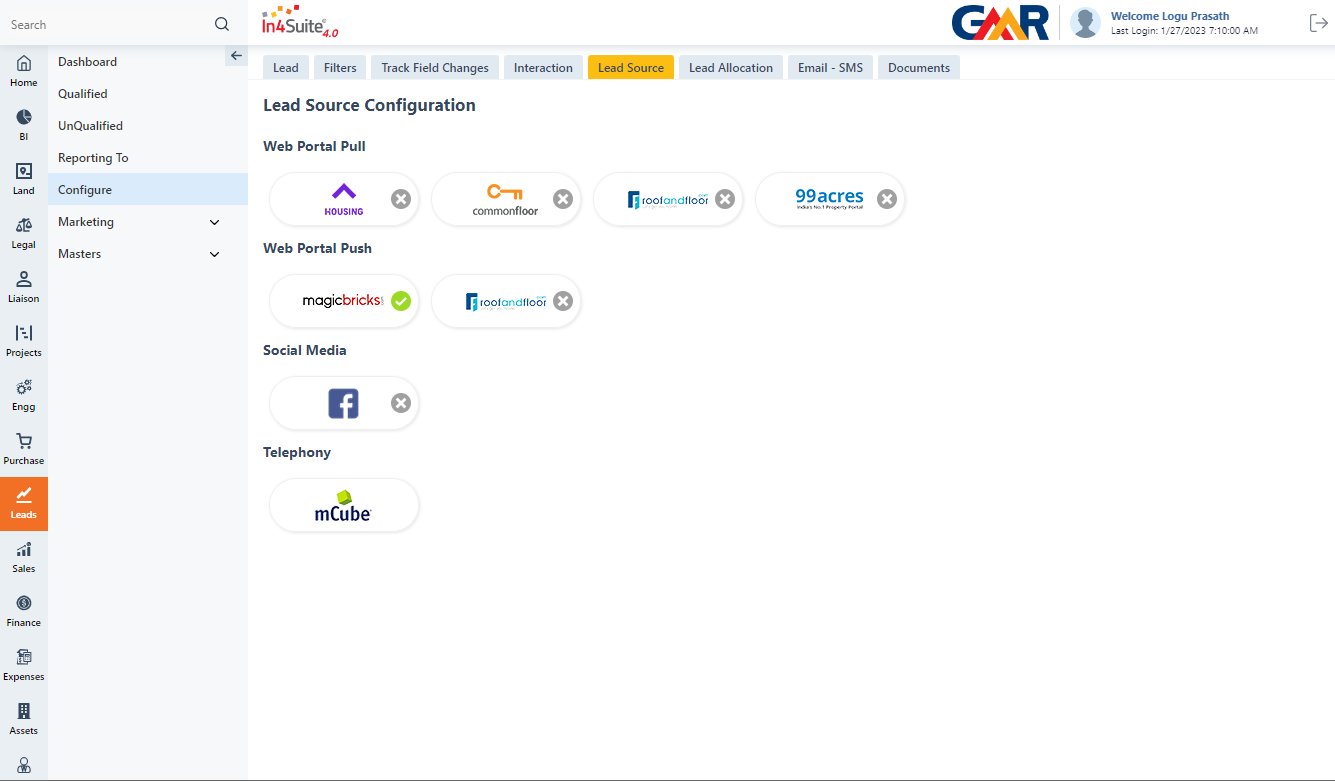This screenshot has width=1335, height=781.
Task: Expand the Masters submenu
Action: point(214,254)
